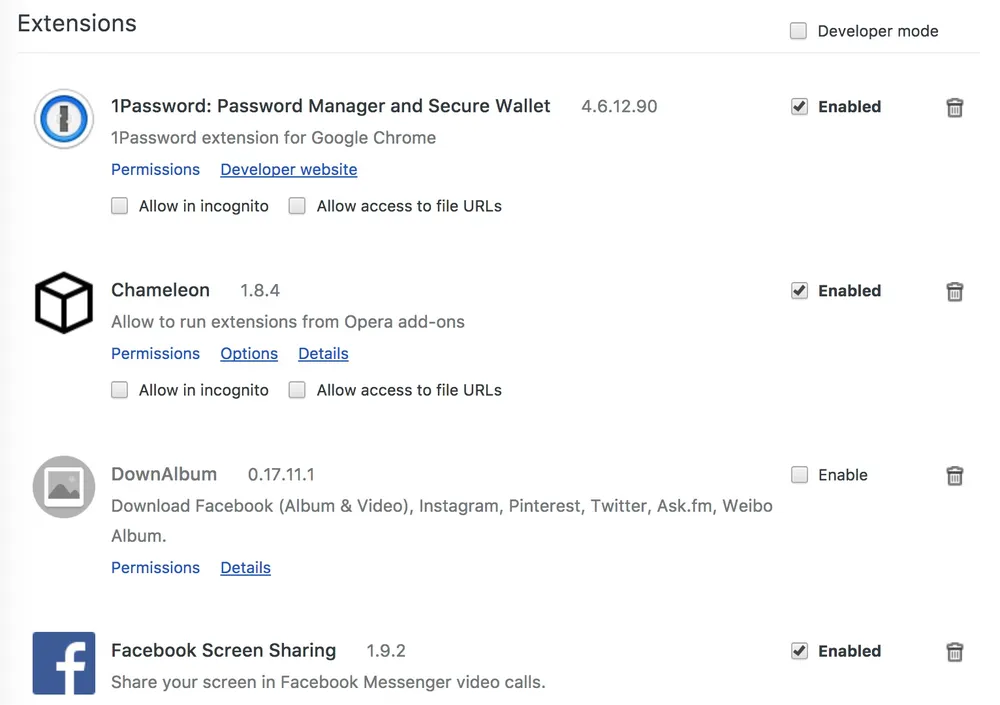Click DownAlbum's 'Download Facebook (Album & Video)' description

[442, 521]
